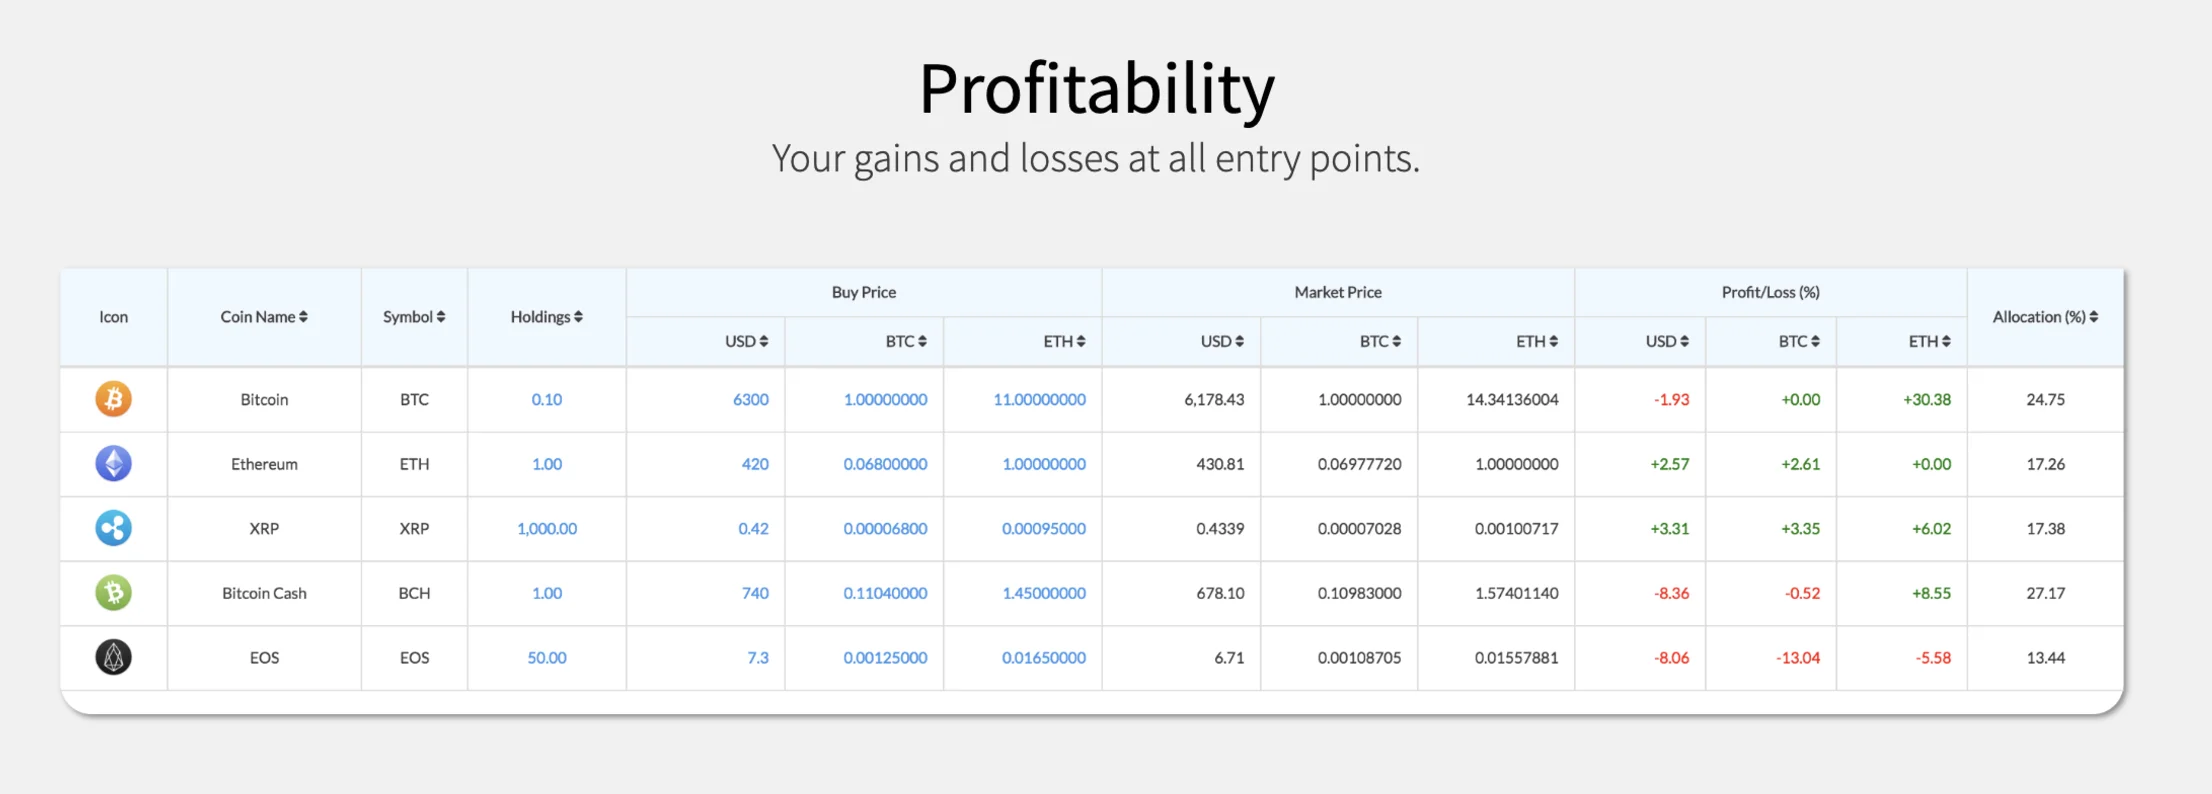Expand sorting options on Market Price USD

point(1241,341)
